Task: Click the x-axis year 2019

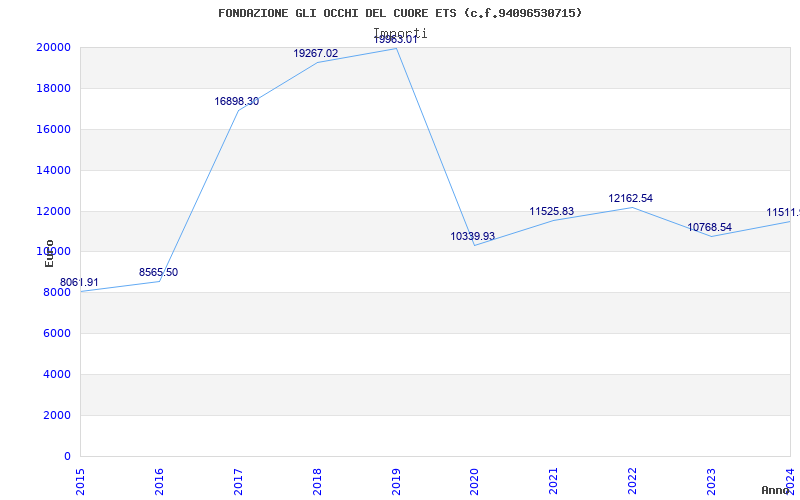Action: tap(396, 482)
